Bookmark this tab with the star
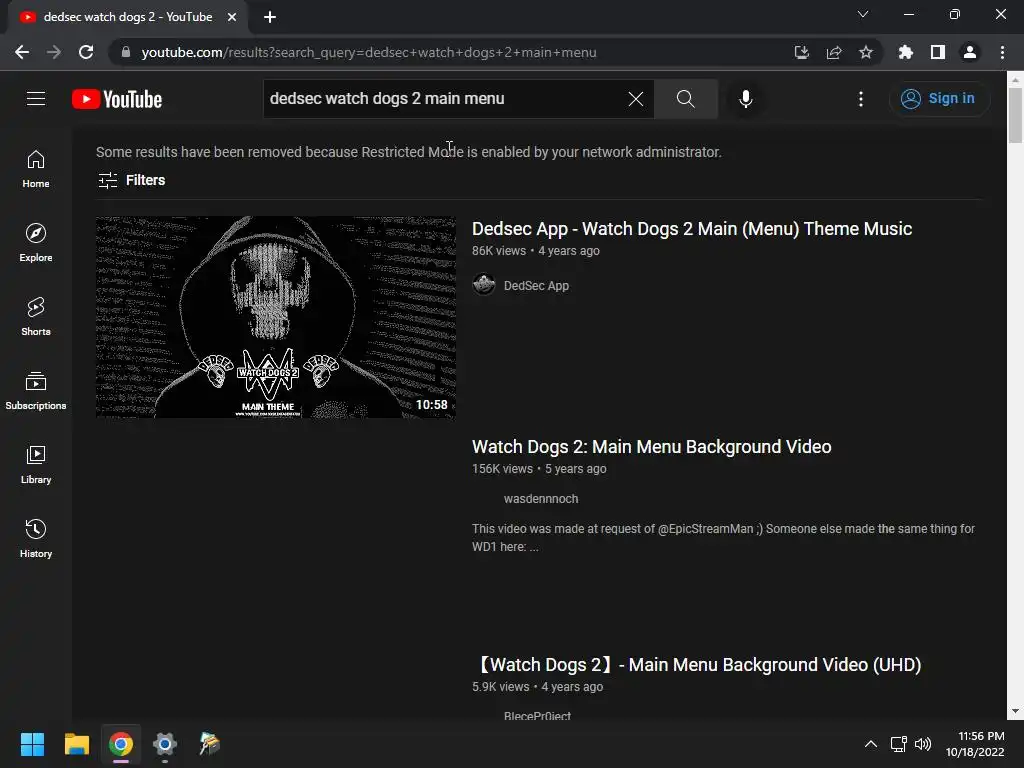Image resolution: width=1024 pixels, height=768 pixels. click(x=865, y=52)
